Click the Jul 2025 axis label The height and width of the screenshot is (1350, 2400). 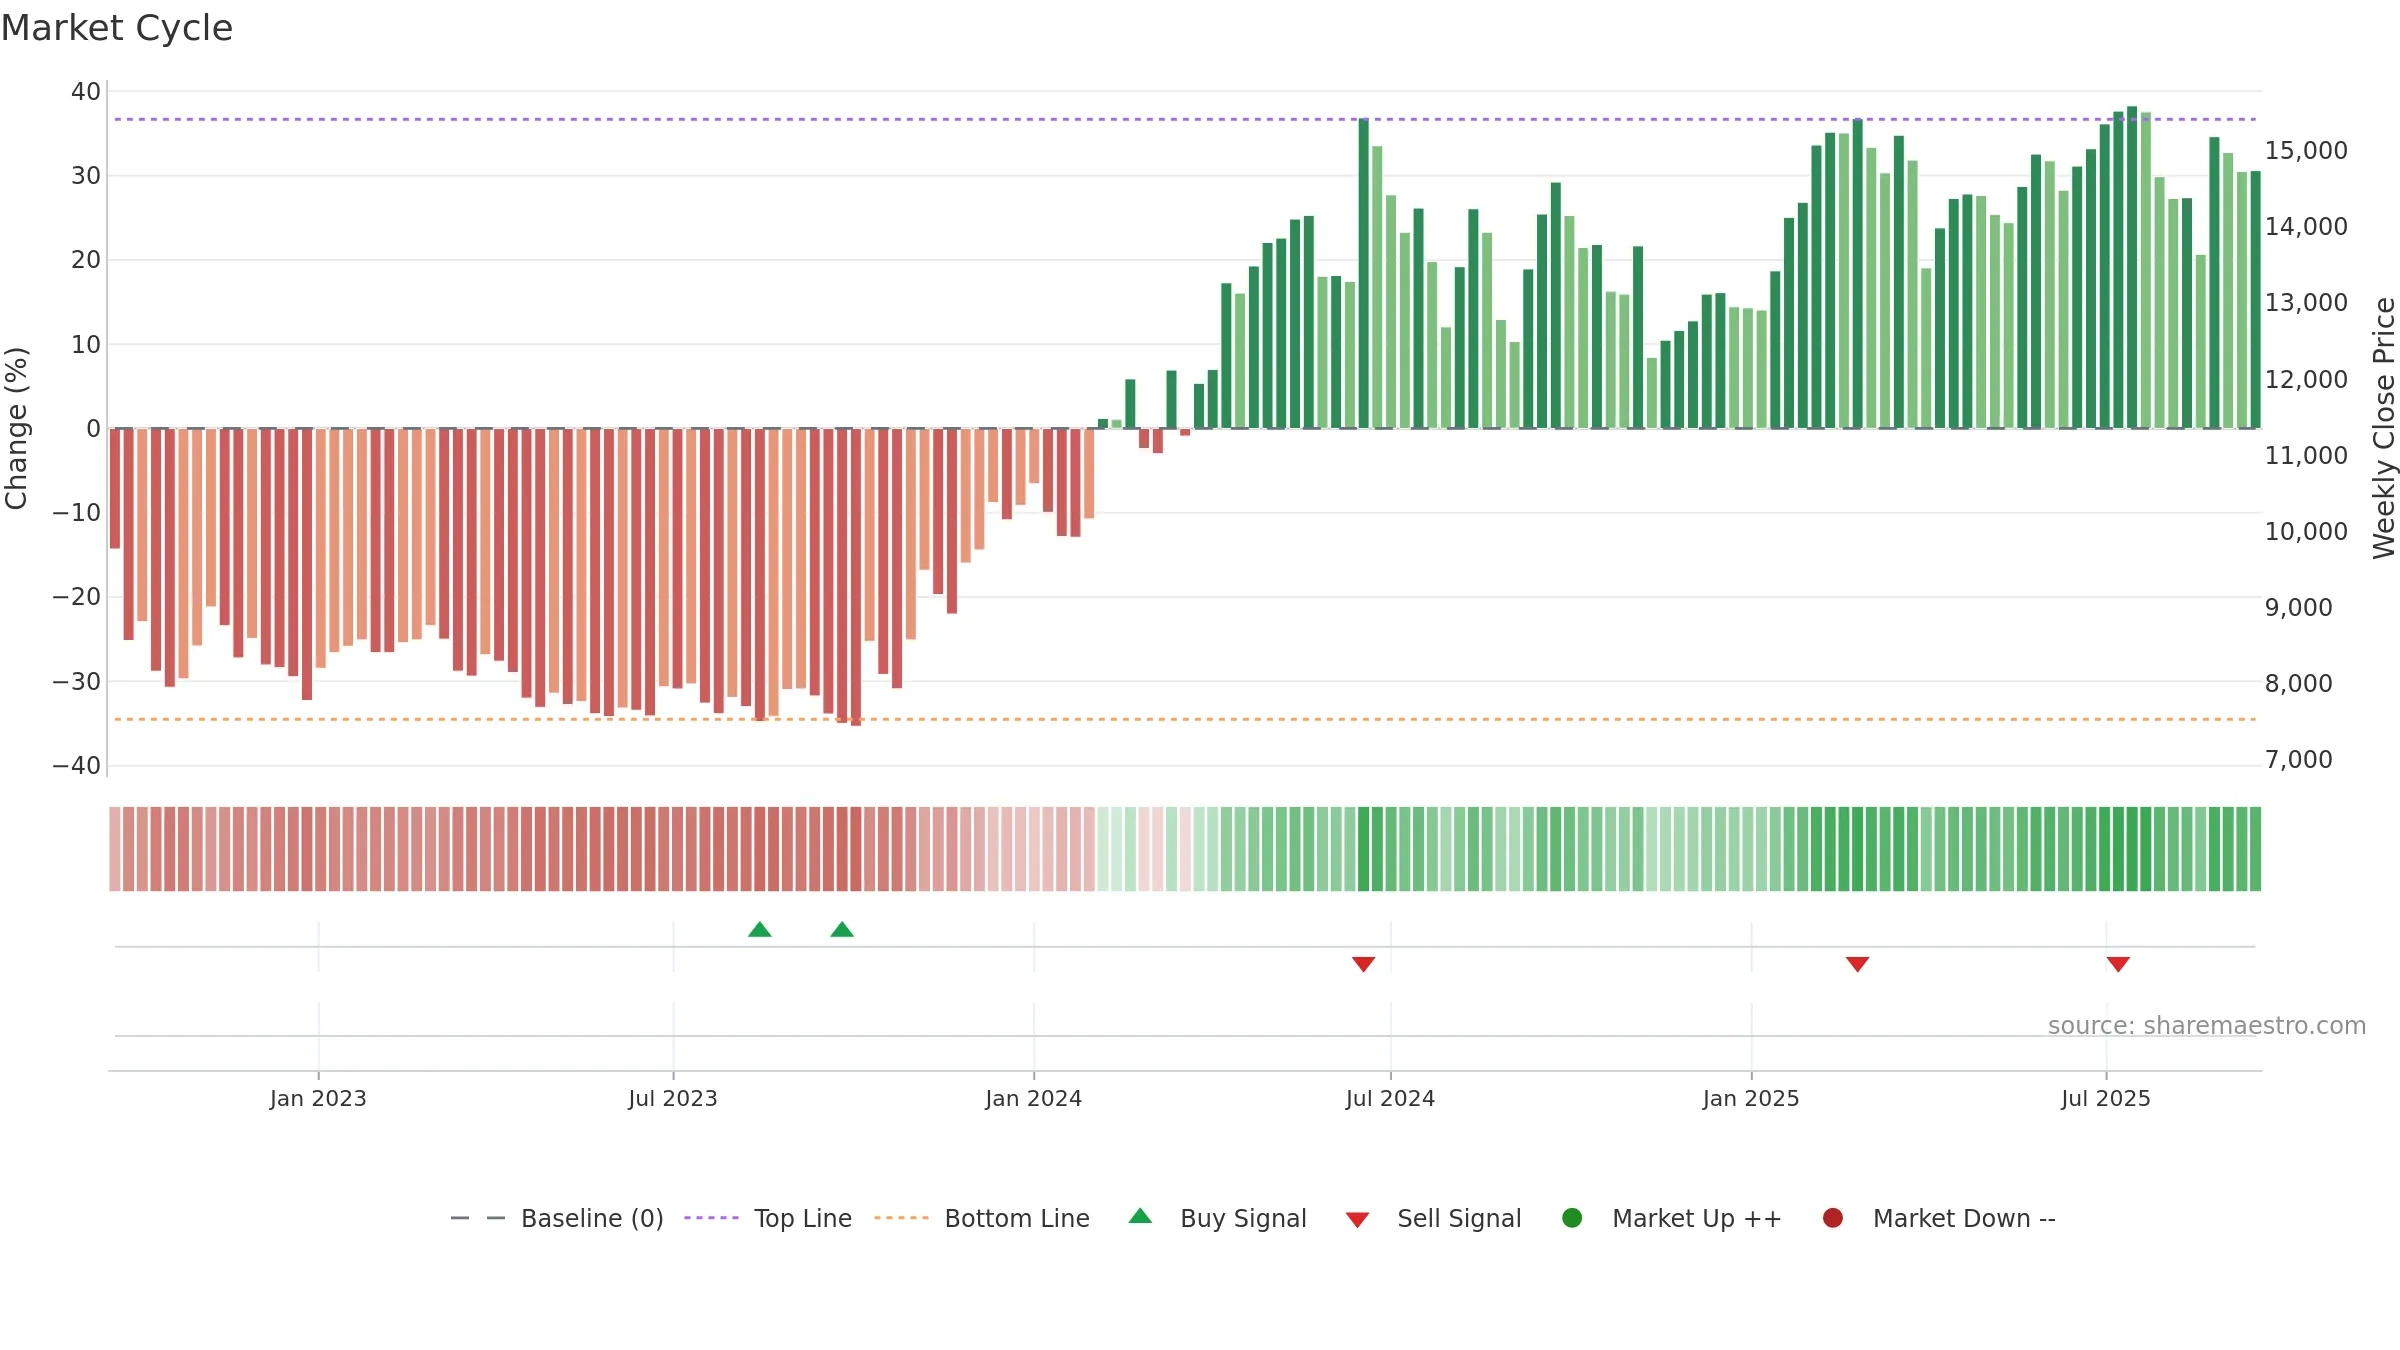(x=2106, y=1099)
